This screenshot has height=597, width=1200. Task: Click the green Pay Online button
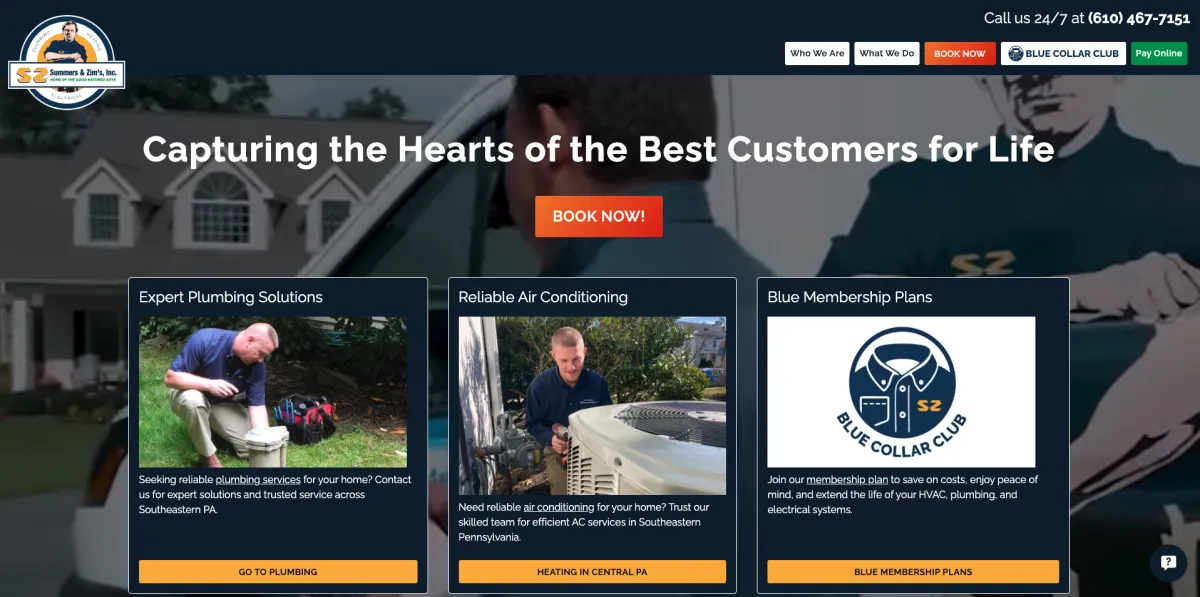coord(1159,54)
